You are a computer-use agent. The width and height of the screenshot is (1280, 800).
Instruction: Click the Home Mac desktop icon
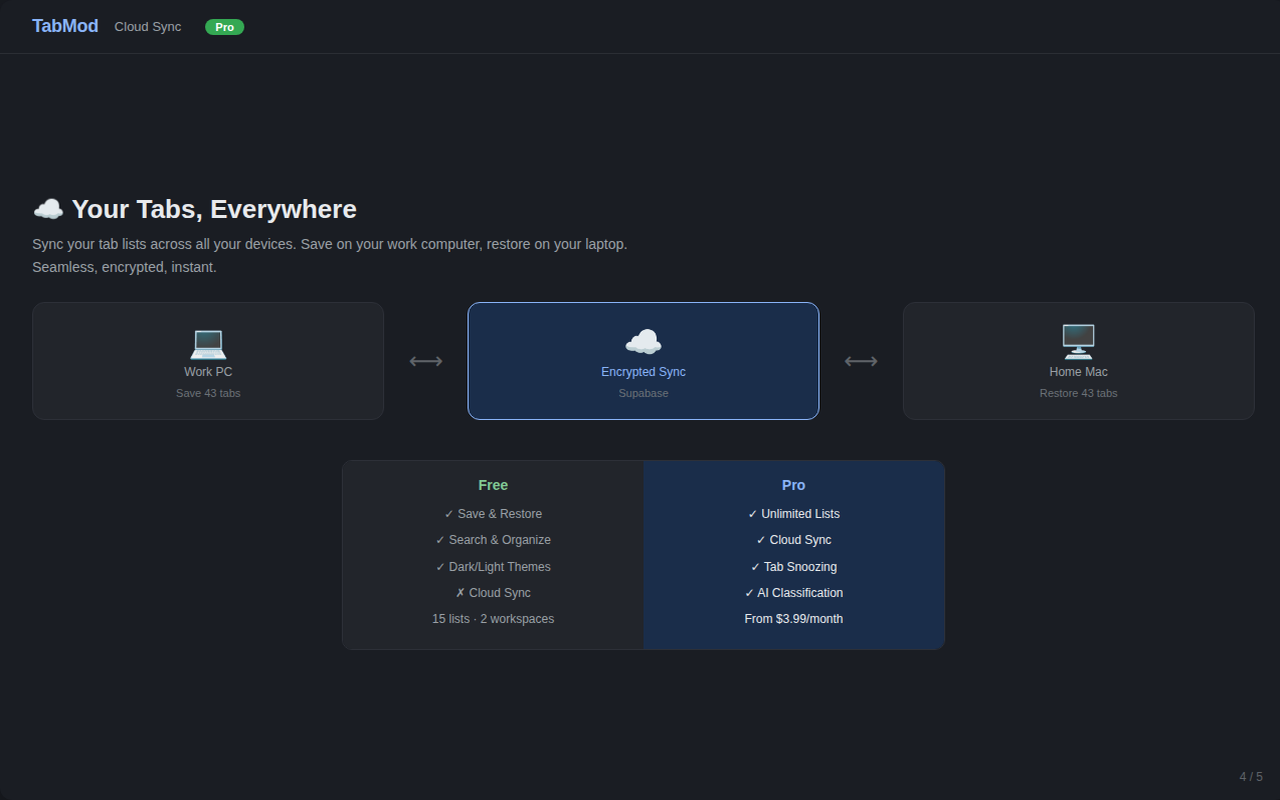1078,342
